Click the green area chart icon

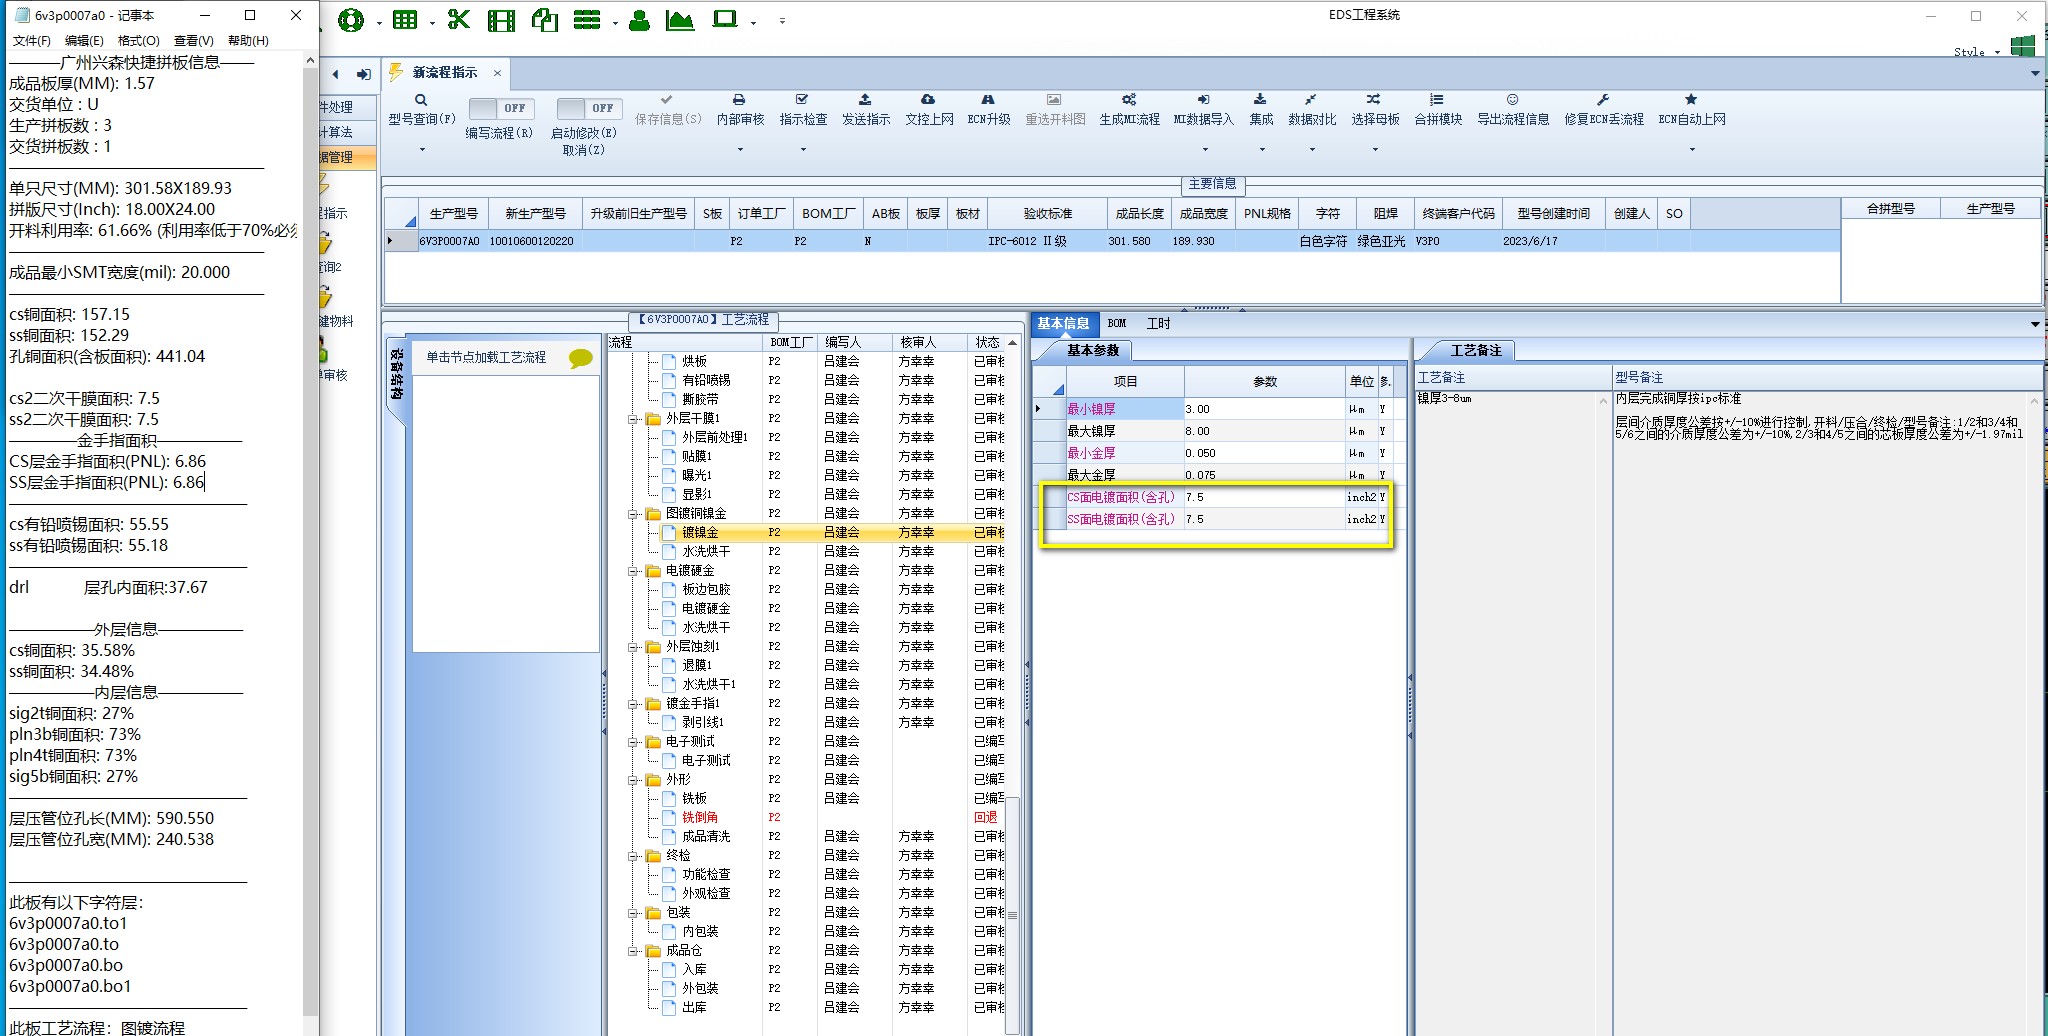(680, 20)
